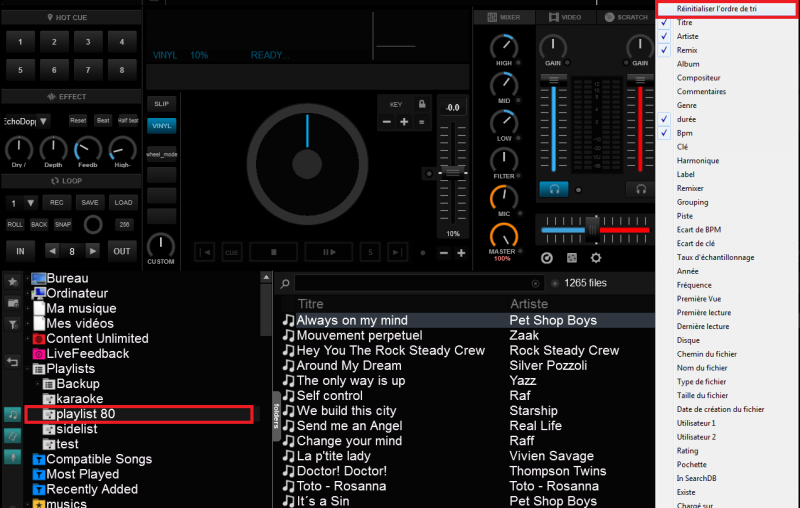800x508 pixels.
Task: Open the EchoDoppler effect dropdown
Action: 44,121
